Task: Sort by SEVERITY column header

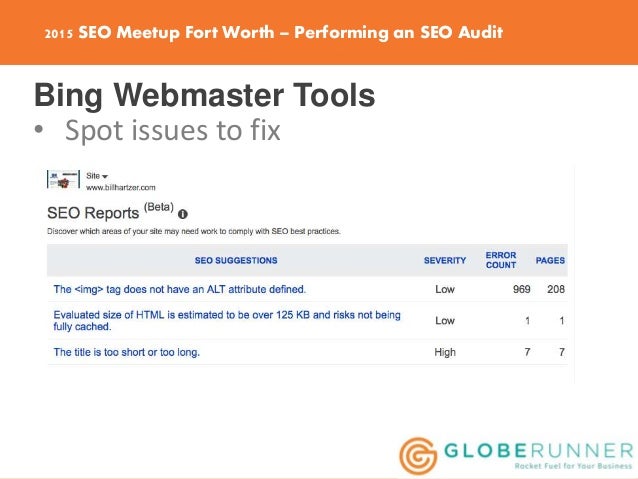Action: pyautogui.click(x=445, y=260)
